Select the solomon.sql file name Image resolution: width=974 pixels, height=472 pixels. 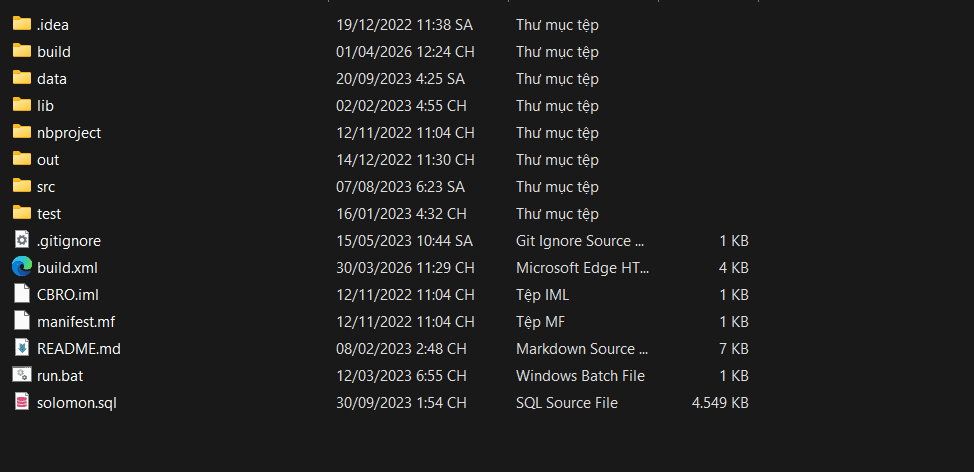click(x=77, y=403)
